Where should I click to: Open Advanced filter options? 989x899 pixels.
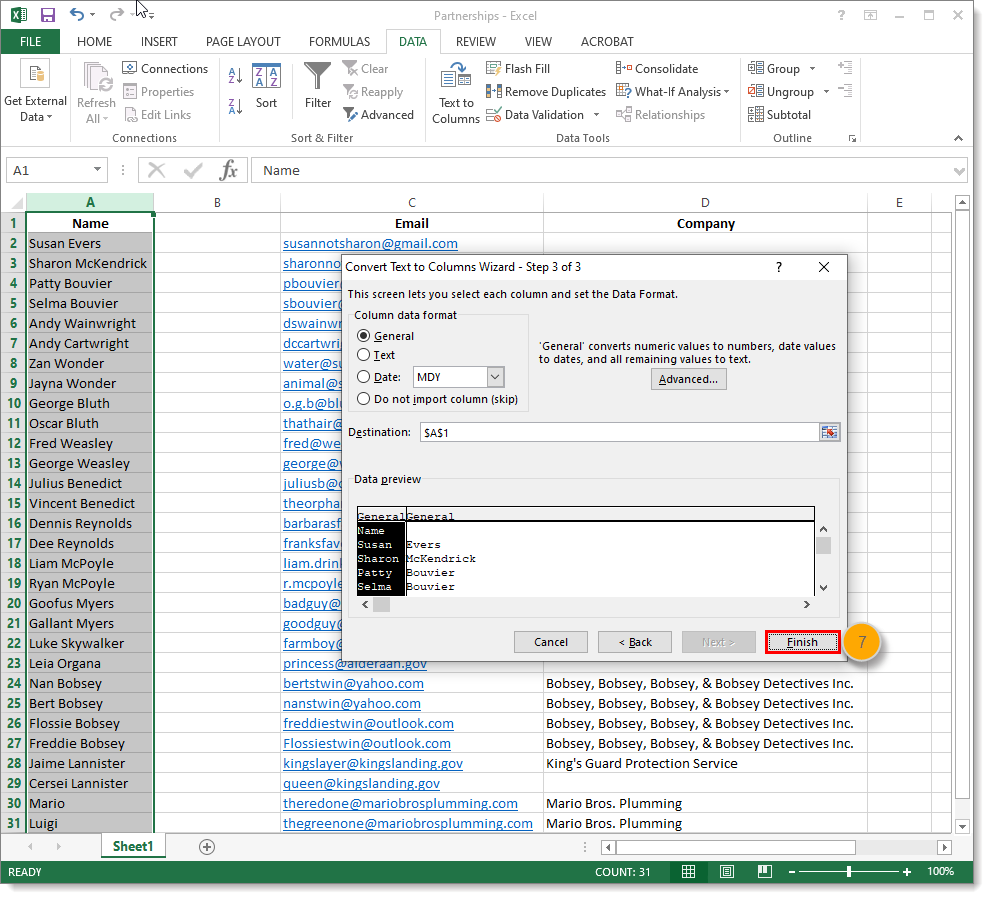[378, 115]
